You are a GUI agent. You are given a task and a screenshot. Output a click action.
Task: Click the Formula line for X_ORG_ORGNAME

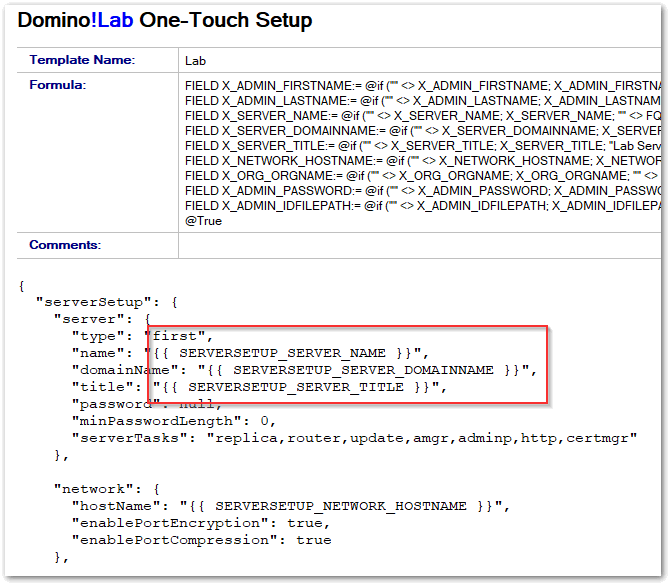(423, 176)
